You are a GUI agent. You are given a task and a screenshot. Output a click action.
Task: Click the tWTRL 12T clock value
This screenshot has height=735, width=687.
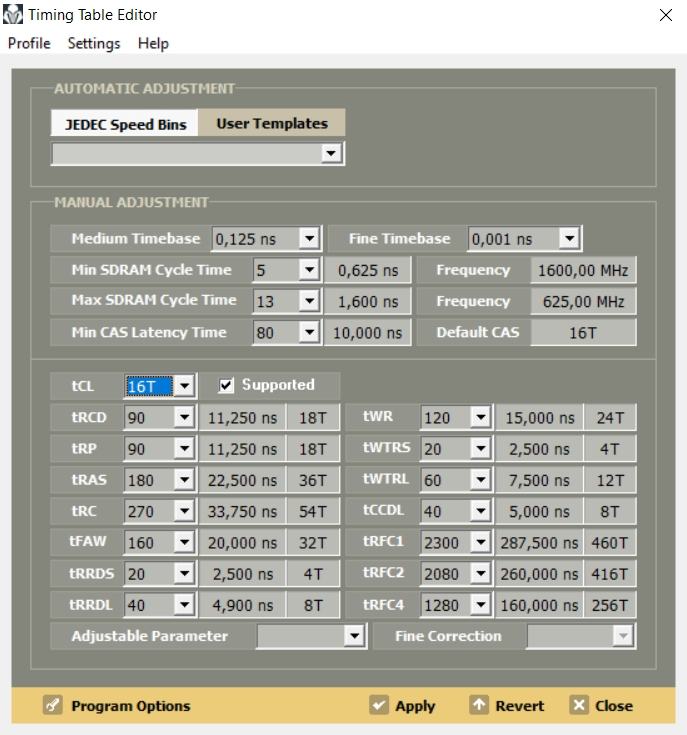tap(610, 480)
